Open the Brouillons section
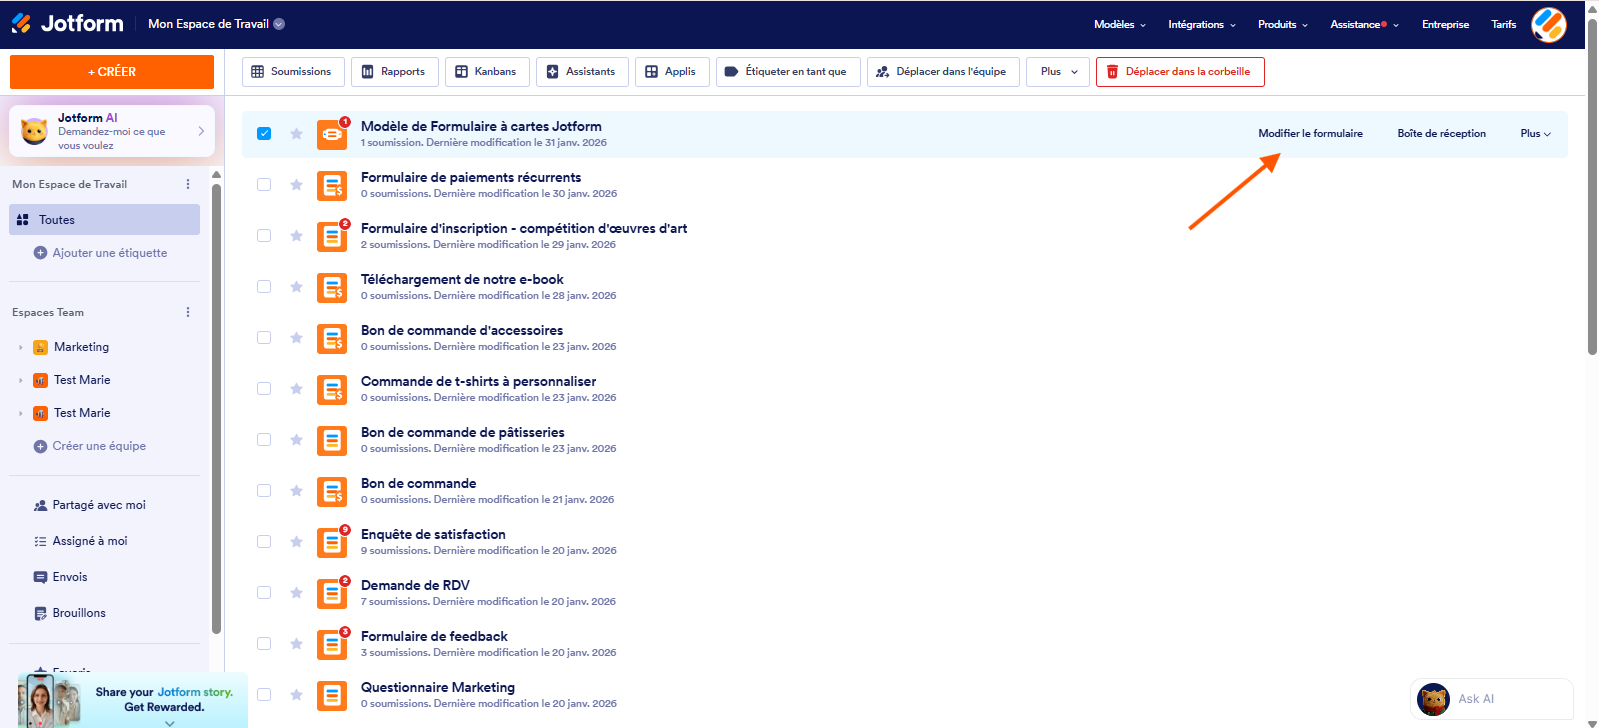The image size is (1599, 728). [70, 613]
